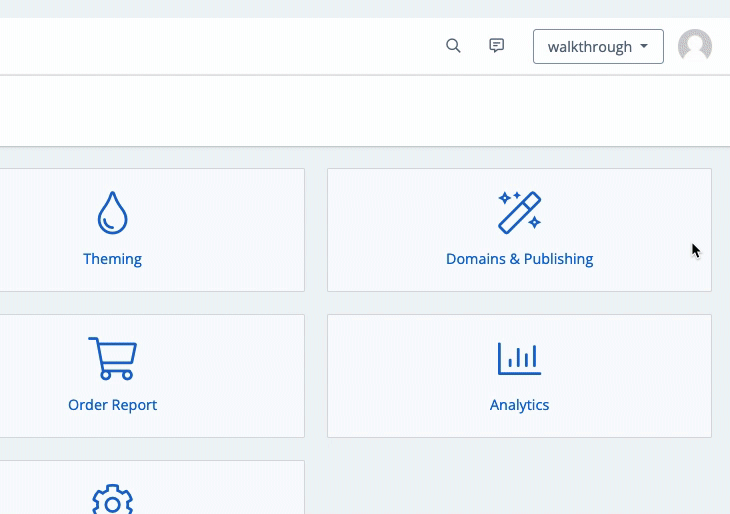
Task: Click the caret arrow beside walkthrough
Action: click(x=644, y=47)
